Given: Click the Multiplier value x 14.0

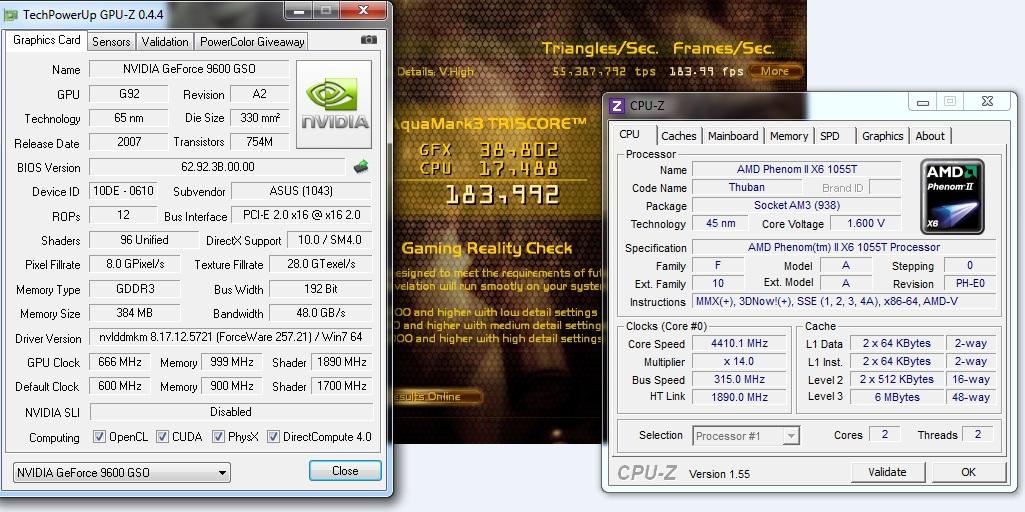Looking at the screenshot, I should (x=739, y=361).
